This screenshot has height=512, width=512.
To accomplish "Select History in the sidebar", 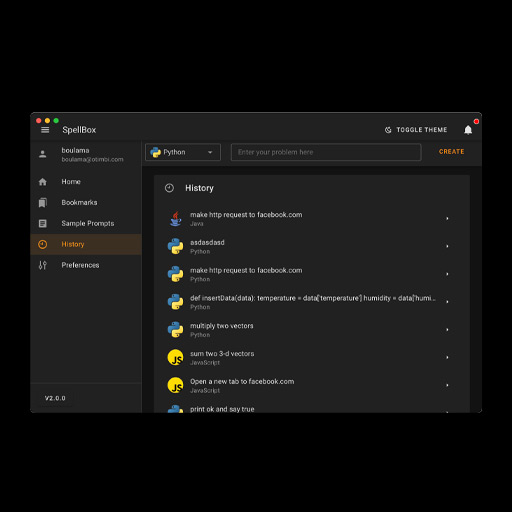I will point(86,244).
